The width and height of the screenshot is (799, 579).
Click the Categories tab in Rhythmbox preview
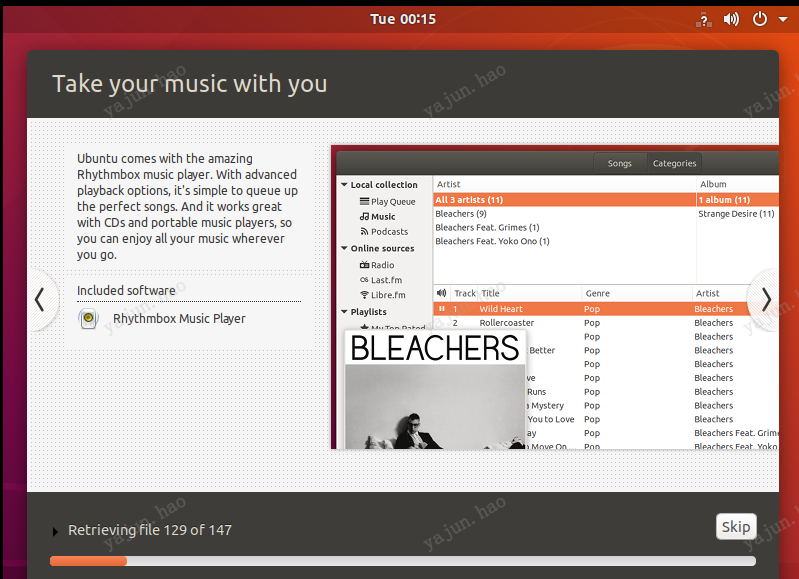pyautogui.click(x=674, y=163)
